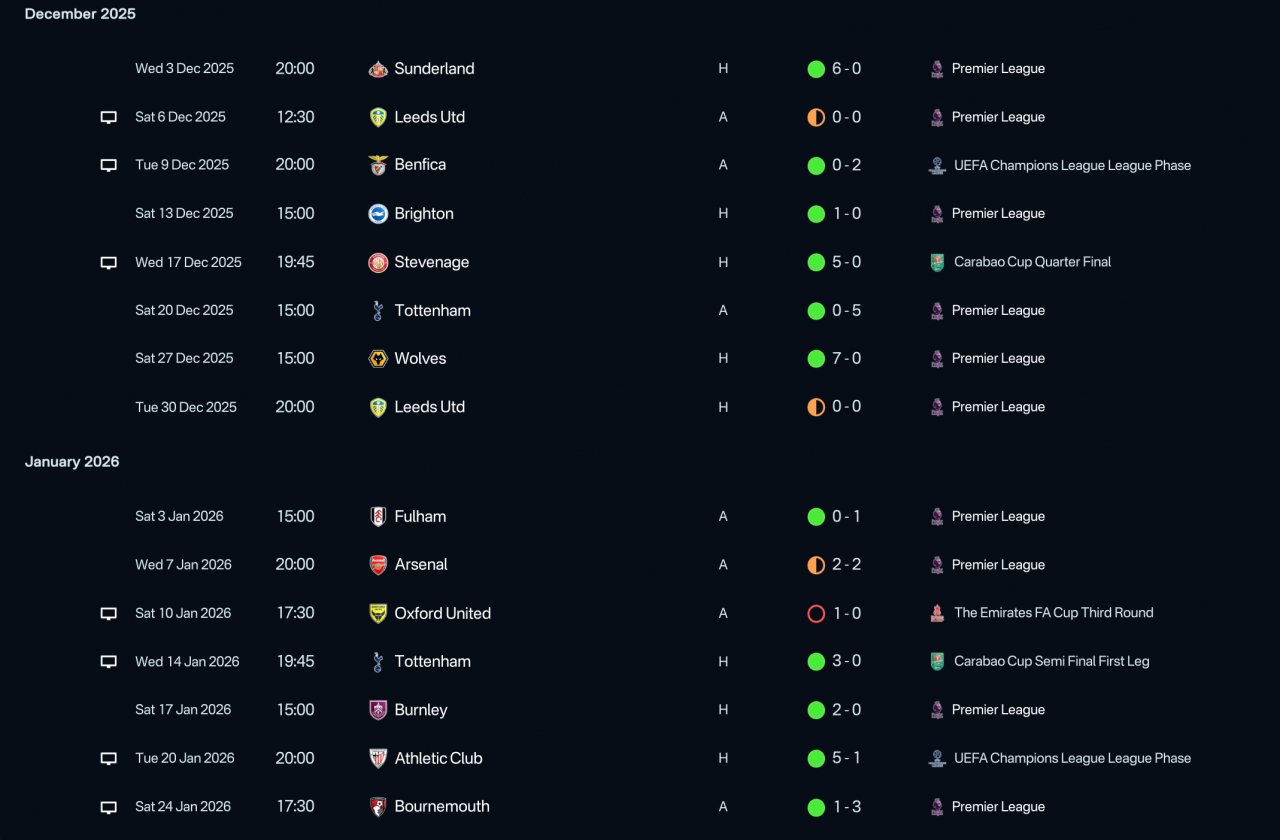Viewport: 1280px width, 840px height.
Task: Open UEFA Champions League League Phase for Benfica match
Action: click(1072, 165)
